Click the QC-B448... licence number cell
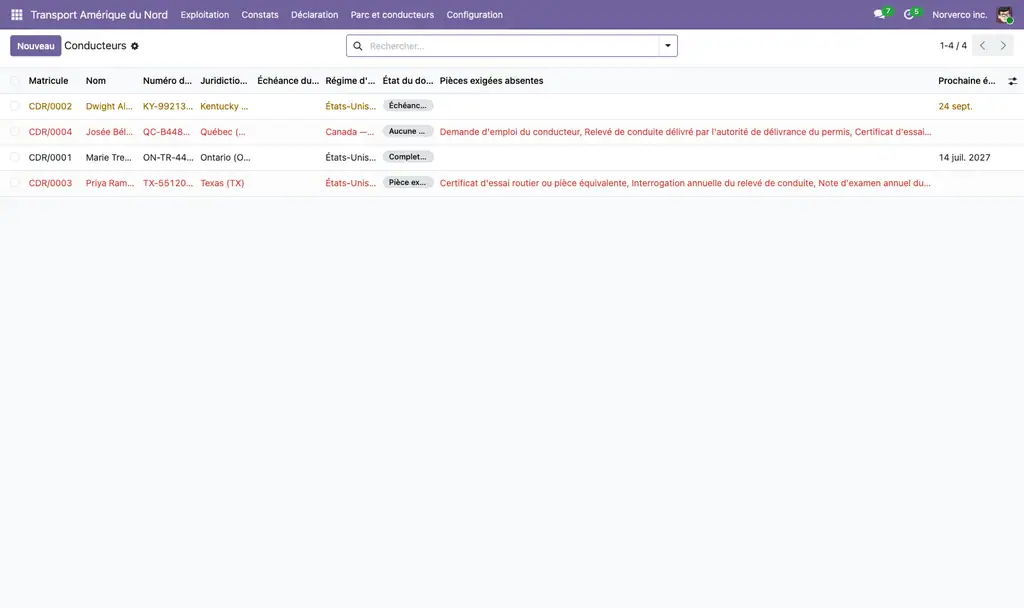This screenshot has width=1024, height=608. [167, 132]
